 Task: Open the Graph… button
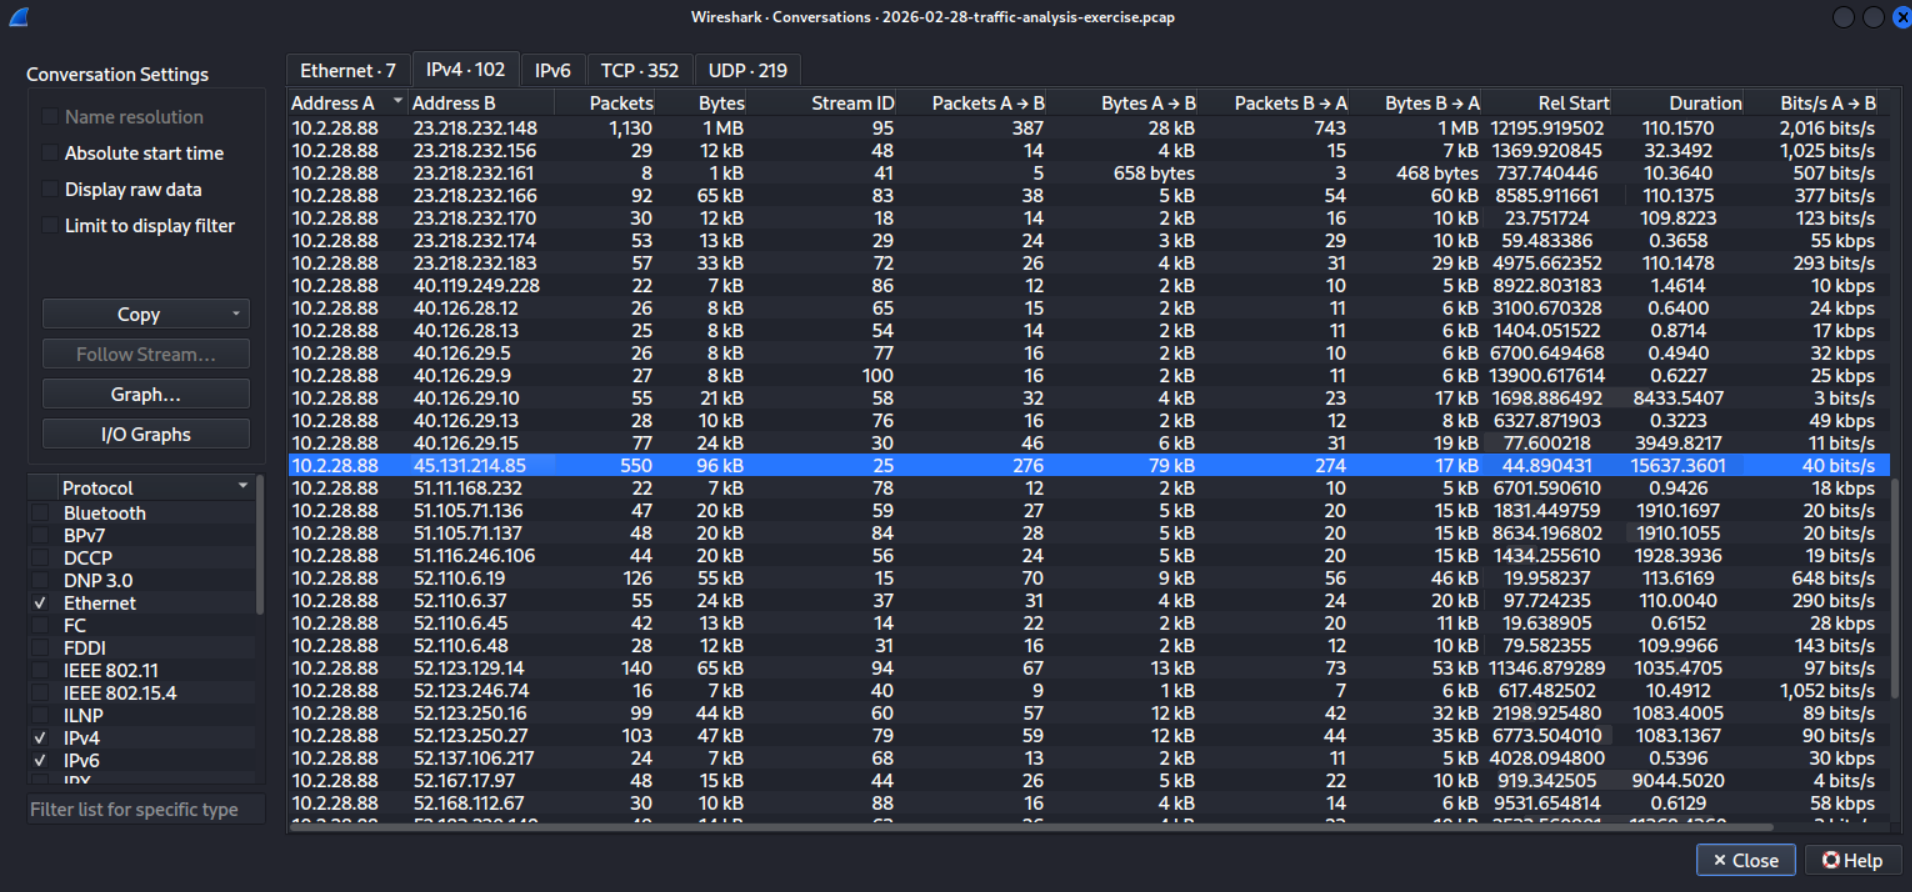click(146, 394)
